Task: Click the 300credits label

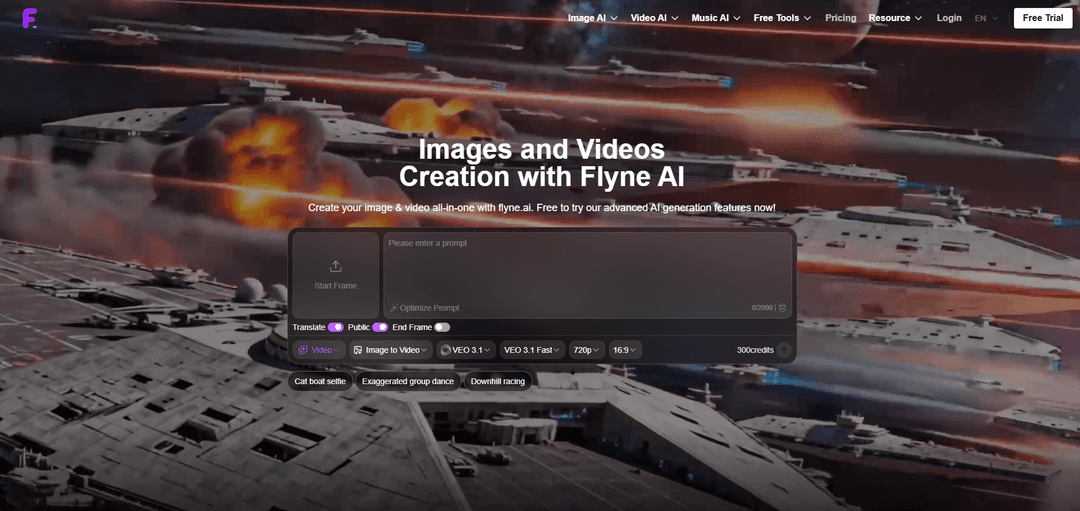Action: [x=755, y=350]
